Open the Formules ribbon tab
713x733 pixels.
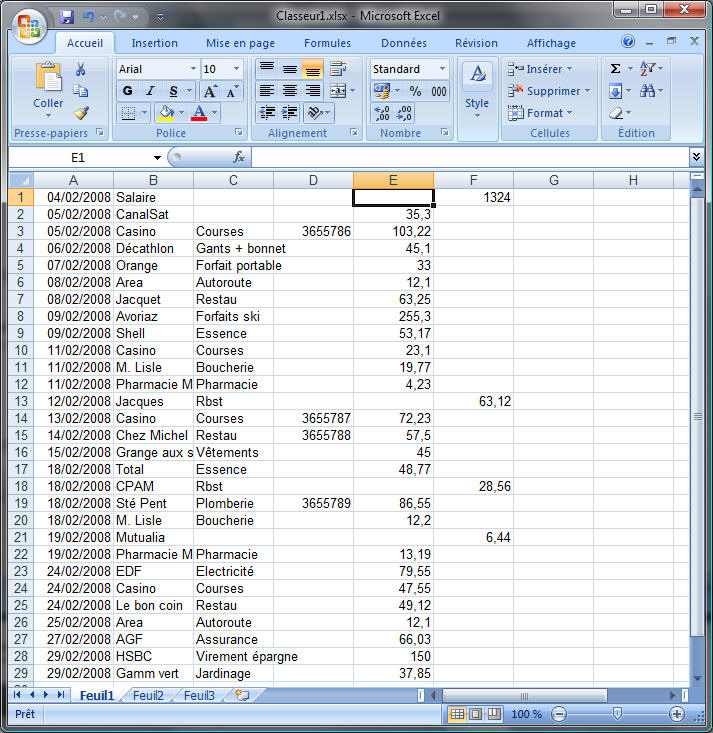327,43
